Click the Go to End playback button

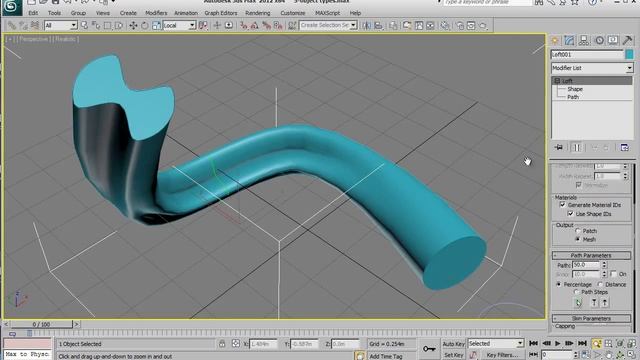pyautogui.click(x=582, y=343)
